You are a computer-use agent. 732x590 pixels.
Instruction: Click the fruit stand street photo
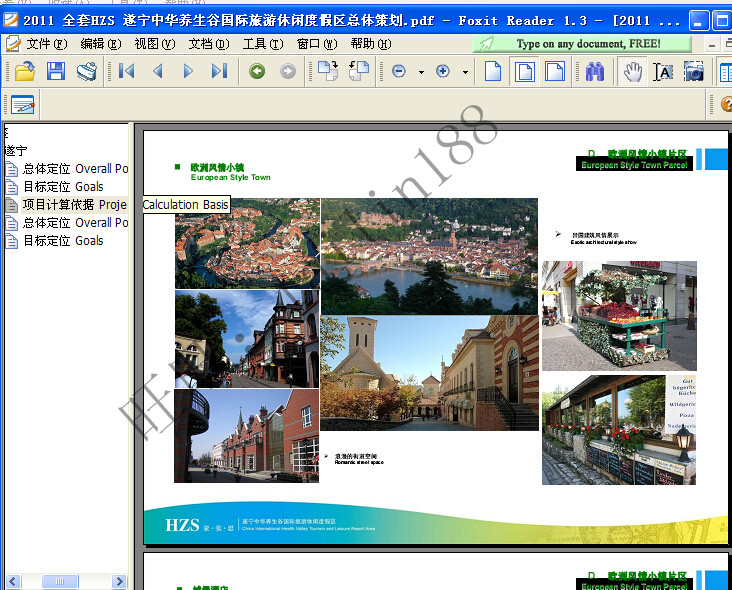point(619,316)
